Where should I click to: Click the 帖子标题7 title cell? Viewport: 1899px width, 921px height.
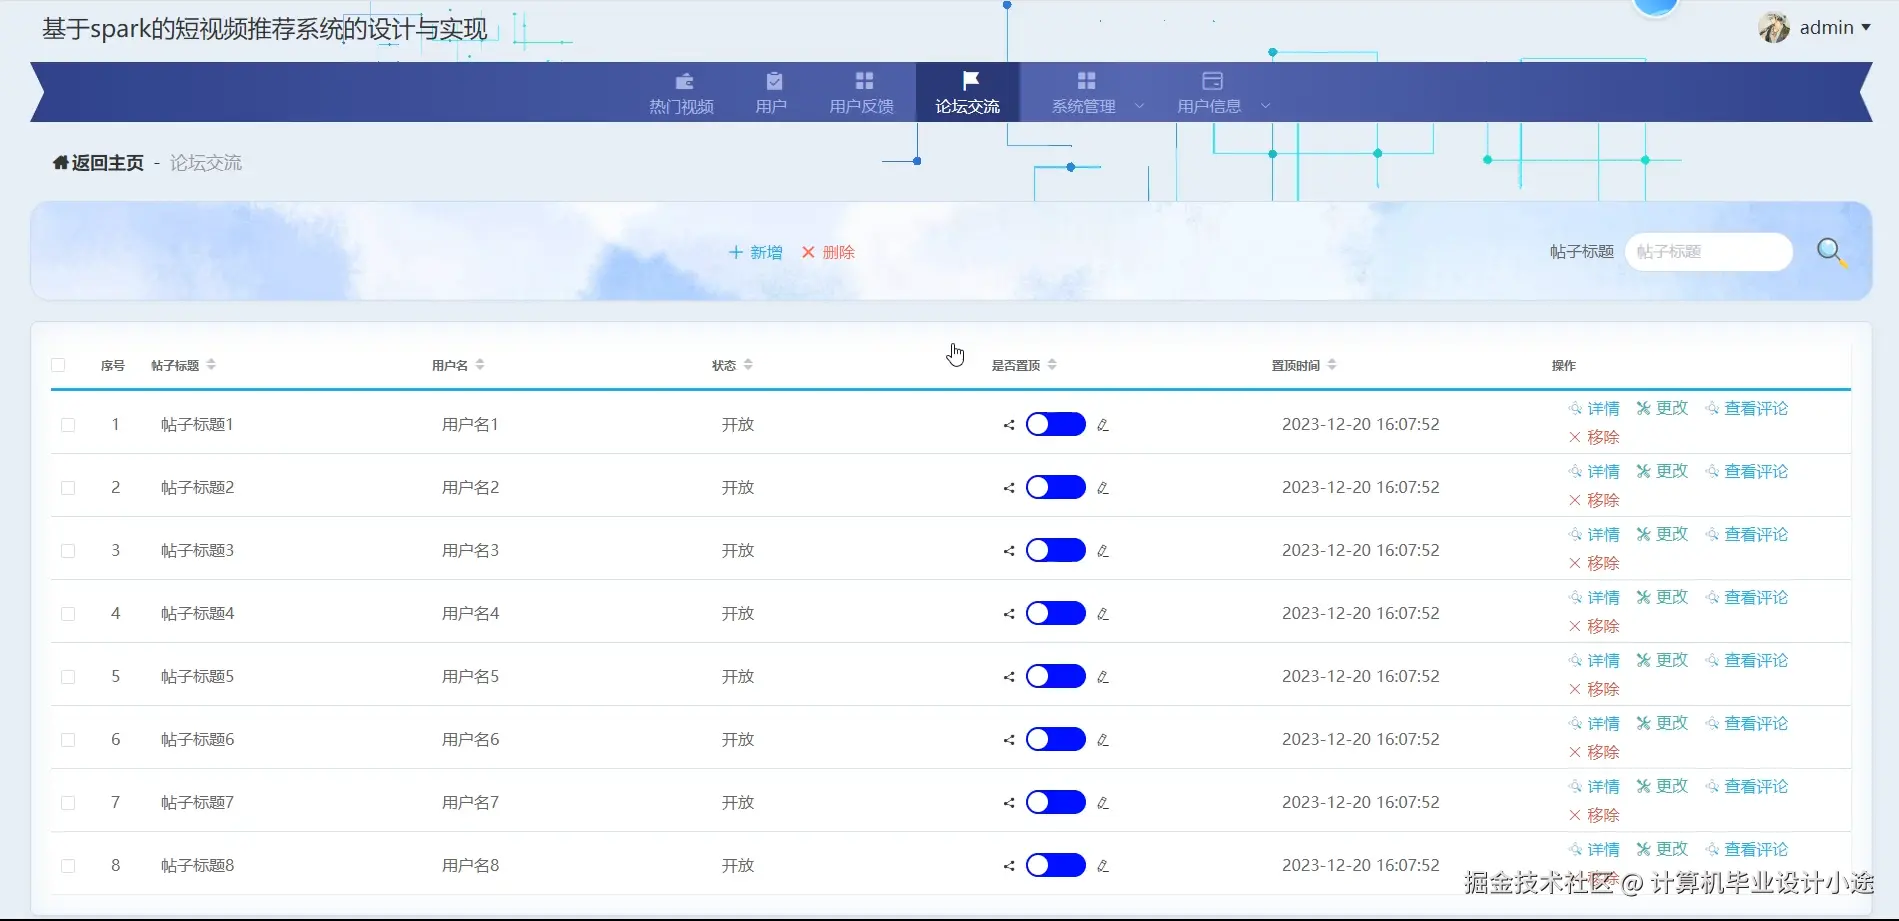(197, 802)
